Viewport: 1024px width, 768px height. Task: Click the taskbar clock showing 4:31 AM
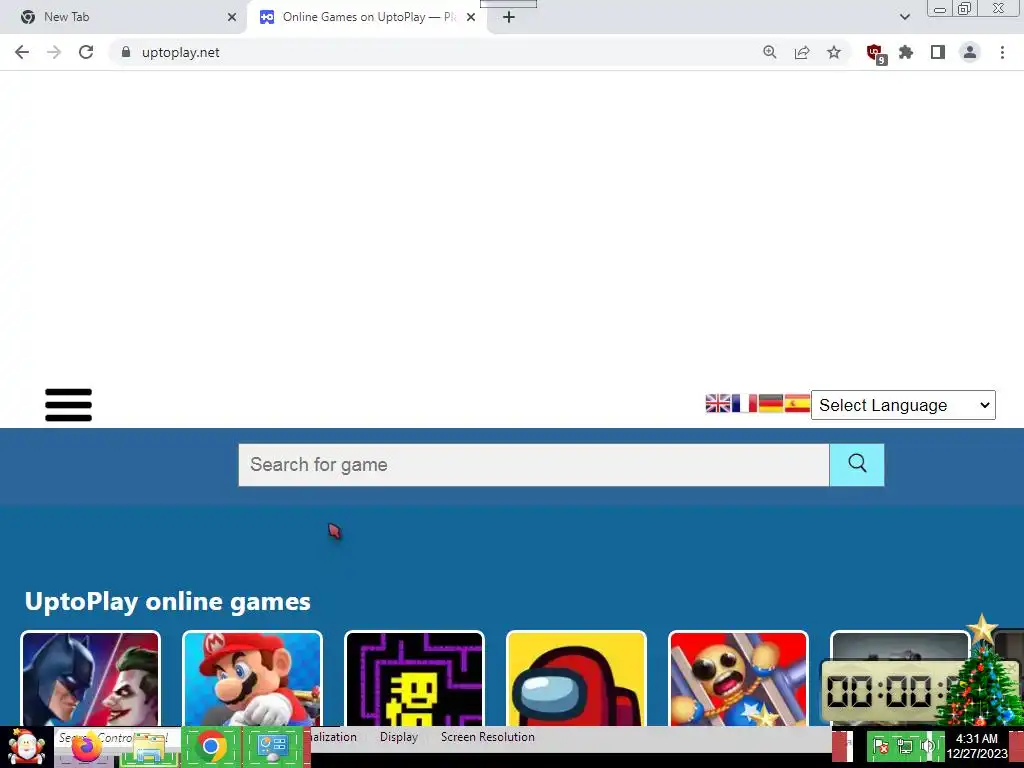(977, 746)
